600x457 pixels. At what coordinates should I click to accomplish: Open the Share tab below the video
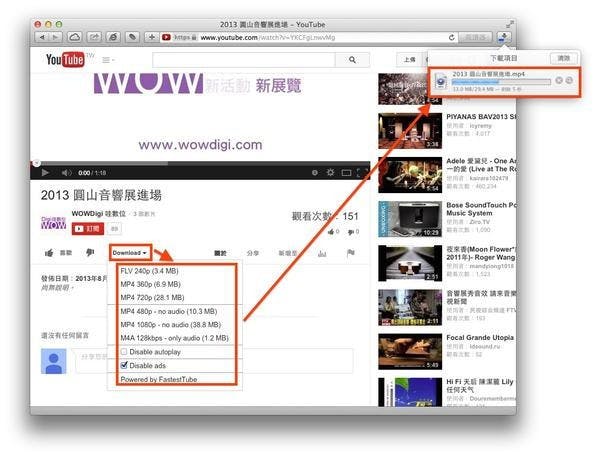click(x=253, y=253)
